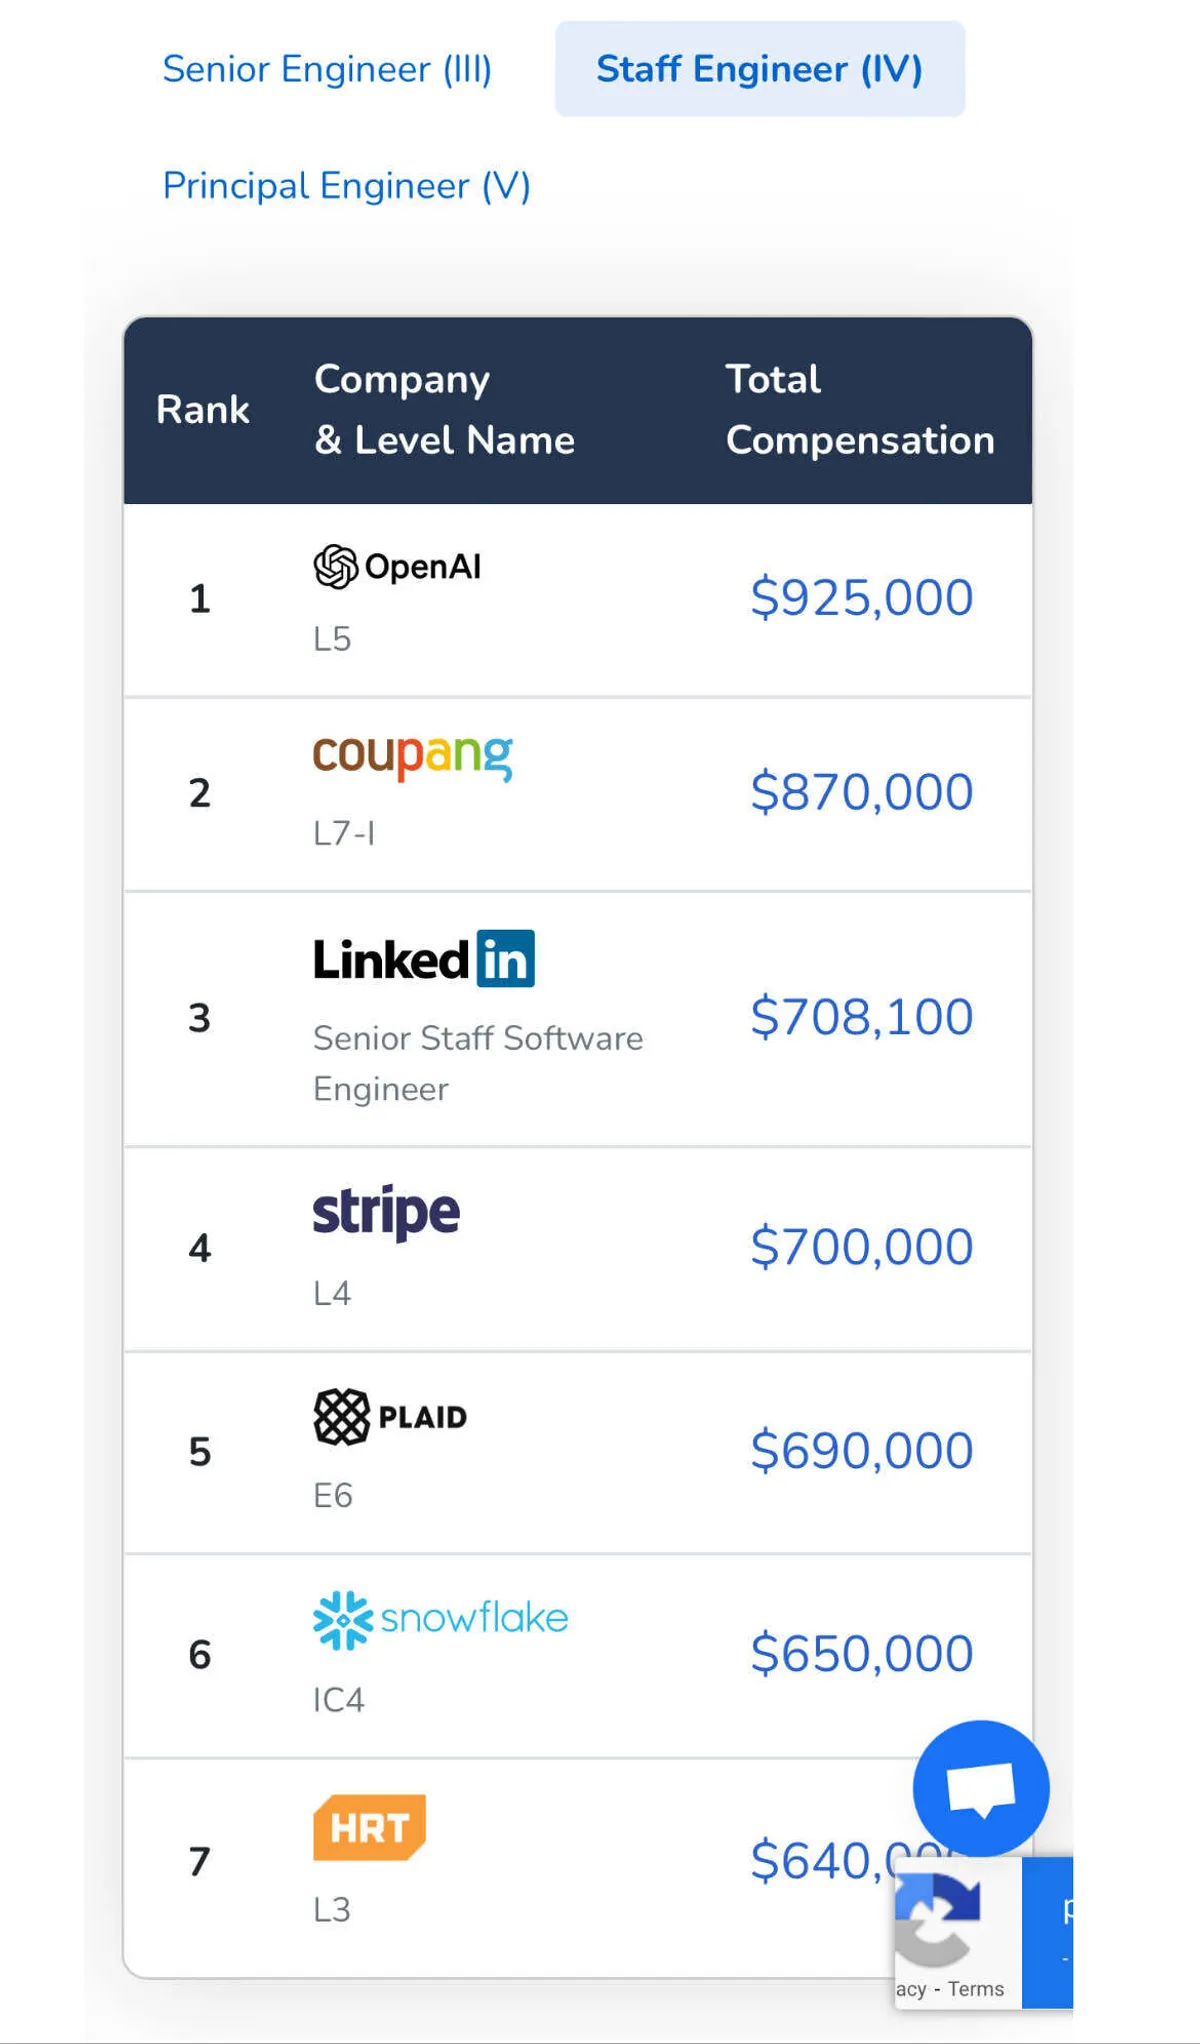Image resolution: width=1200 pixels, height=2044 pixels.
Task: Click the OpenAI logo
Action: click(397, 567)
